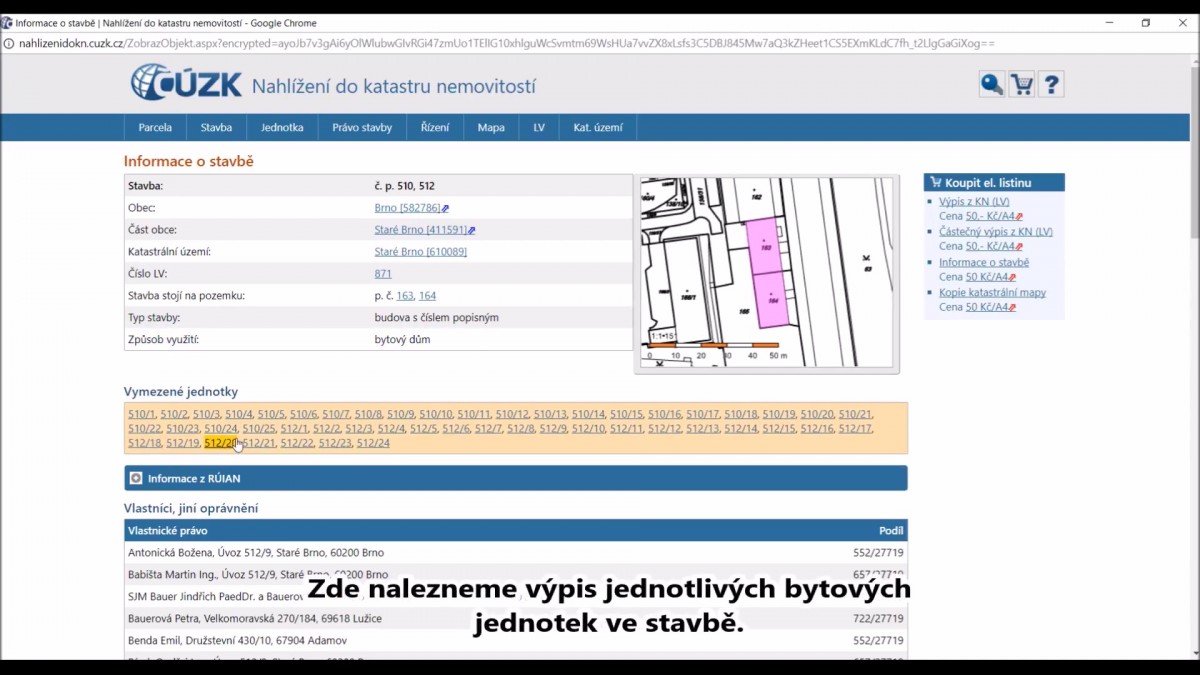Click Kopie katastrální mapy link
Image resolution: width=1200 pixels, height=675 pixels.
click(x=992, y=293)
